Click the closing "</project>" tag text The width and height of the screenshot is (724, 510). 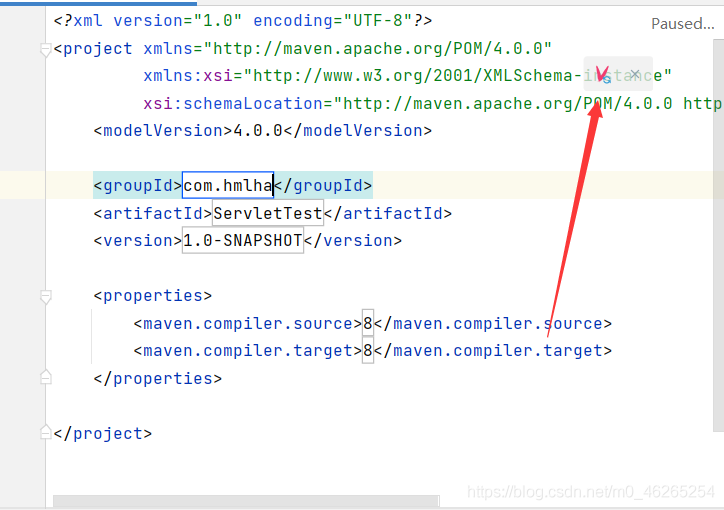coord(103,434)
